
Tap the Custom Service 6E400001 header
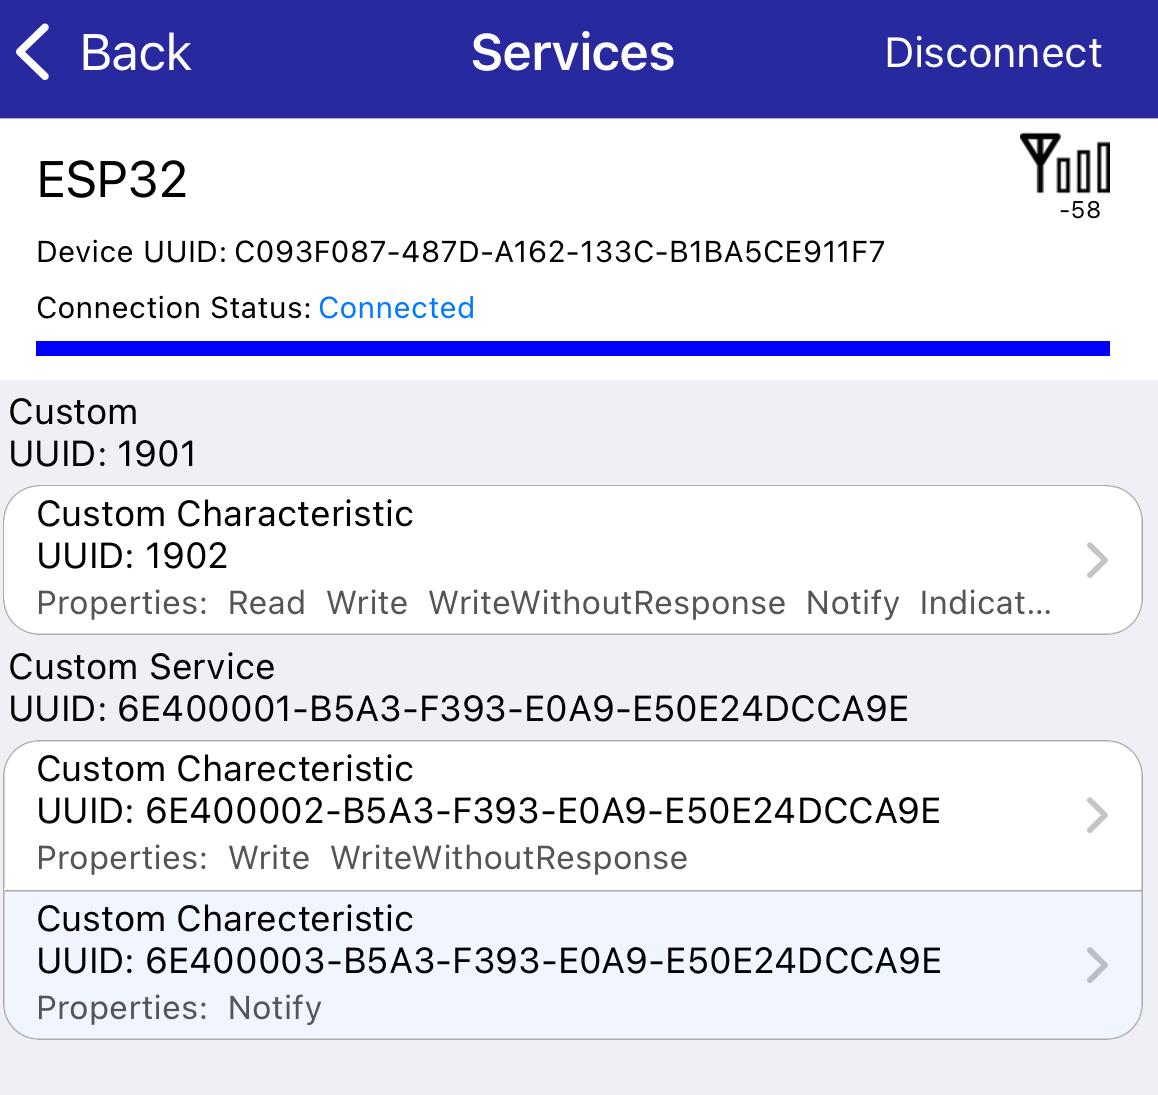coord(459,688)
